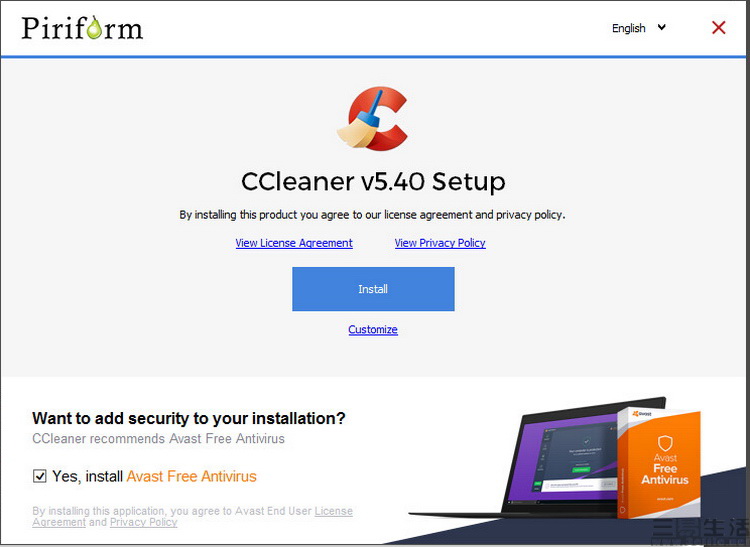
Task: Click the Avast logo atop the product box
Action: (642, 413)
